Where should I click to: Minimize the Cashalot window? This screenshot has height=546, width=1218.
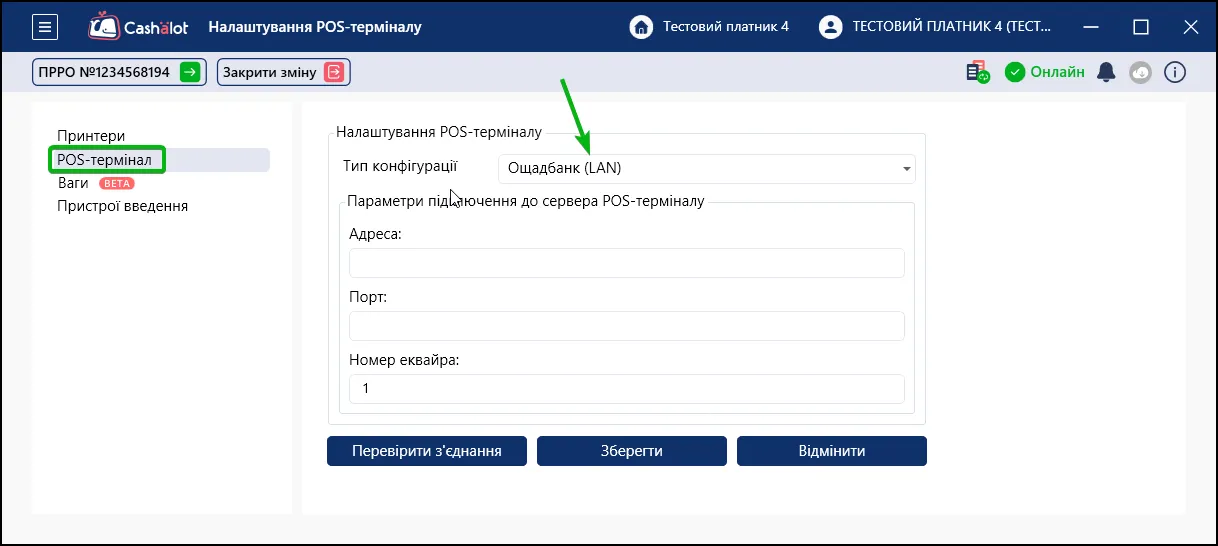[1092, 27]
